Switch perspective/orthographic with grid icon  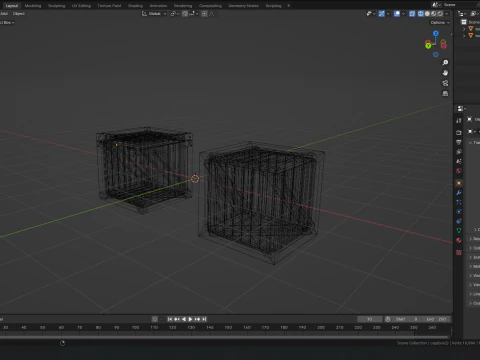pos(445,94)
